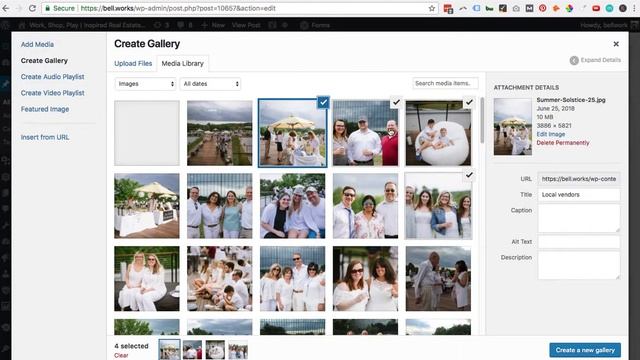Open the Chrome three-dot menu

[635, 8]
